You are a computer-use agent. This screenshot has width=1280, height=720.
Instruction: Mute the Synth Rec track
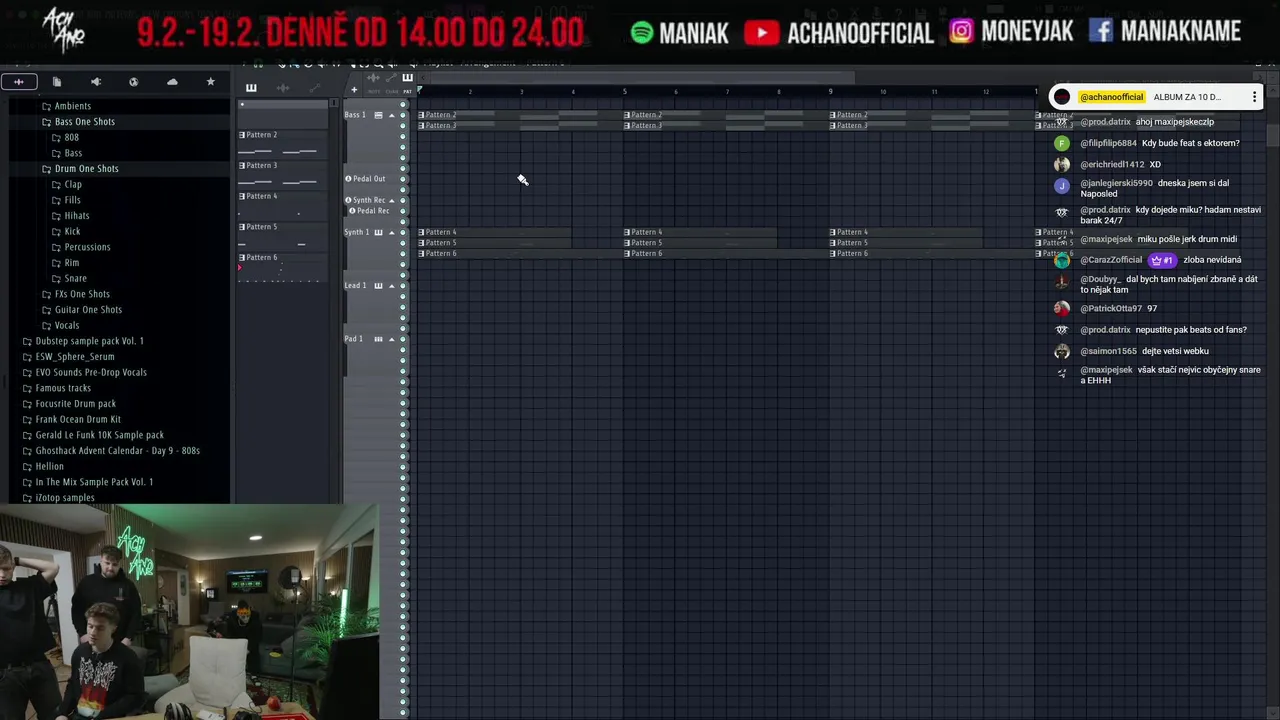click(404, 200)
